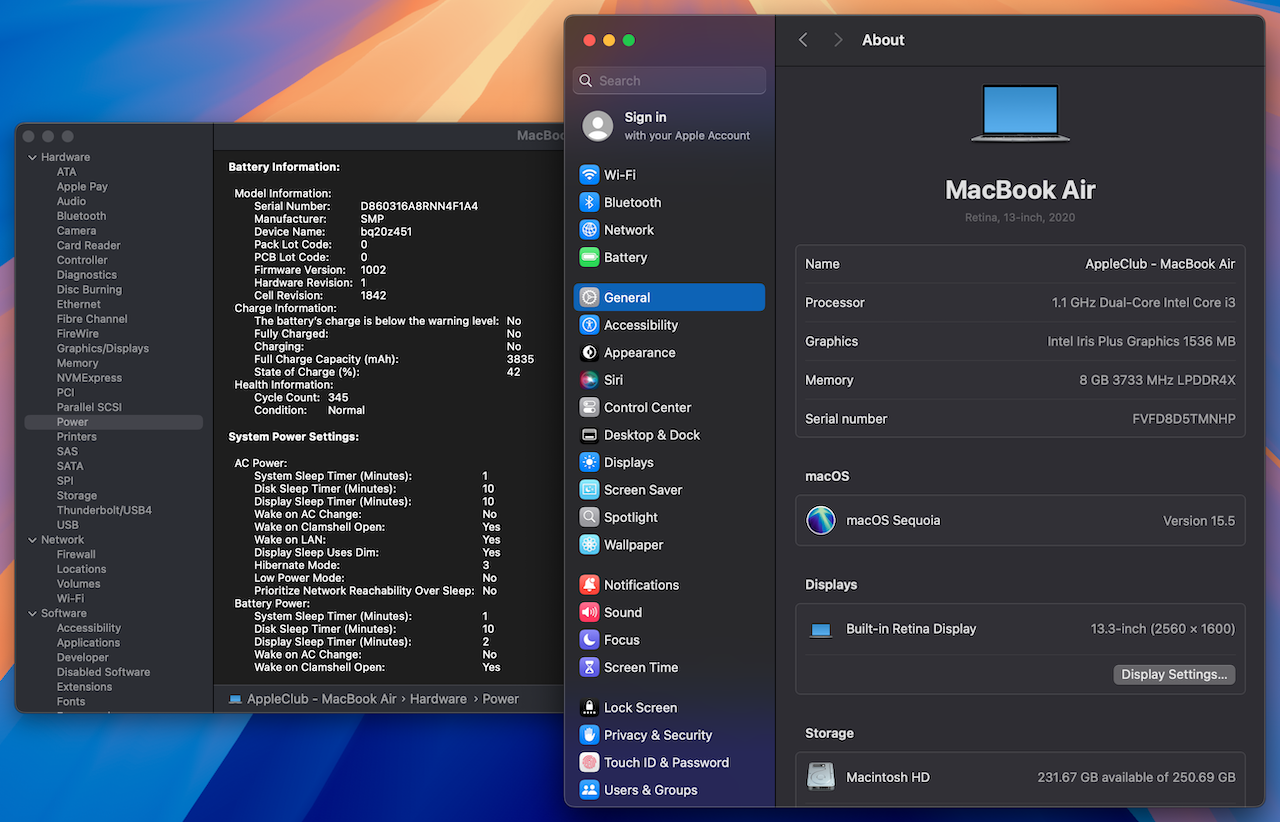Select the Bluetooth icon in Settings sidebar

coord(589,202)
